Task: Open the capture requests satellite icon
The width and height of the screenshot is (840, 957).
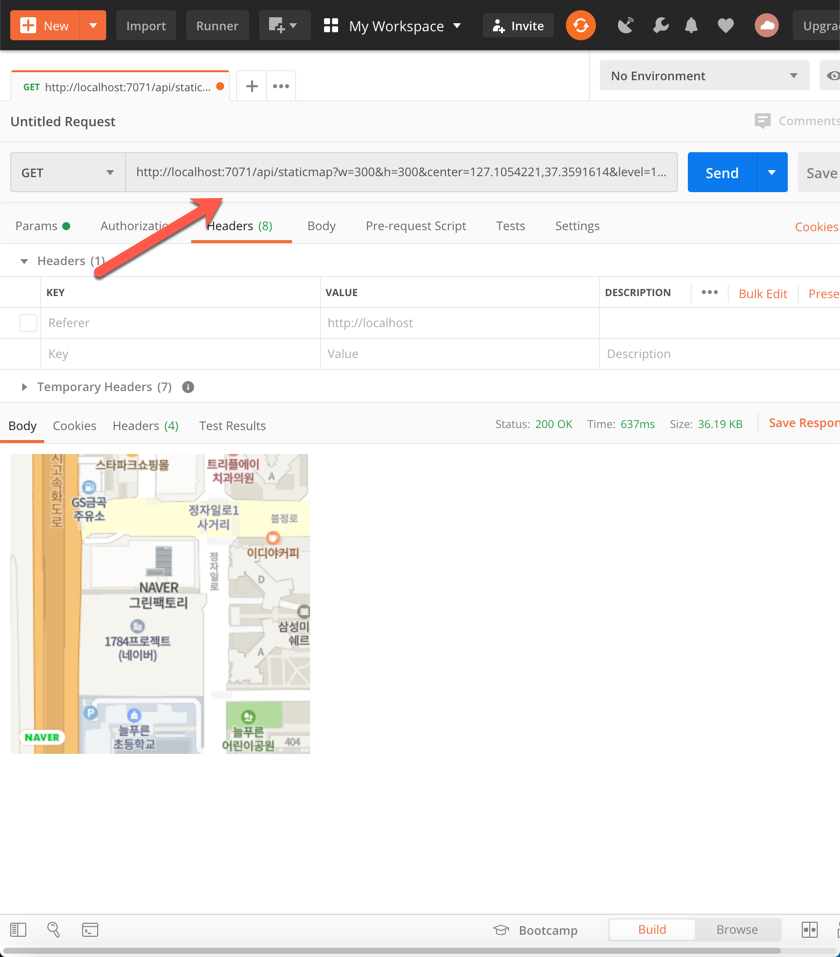Action: click(x=626, y=26)
